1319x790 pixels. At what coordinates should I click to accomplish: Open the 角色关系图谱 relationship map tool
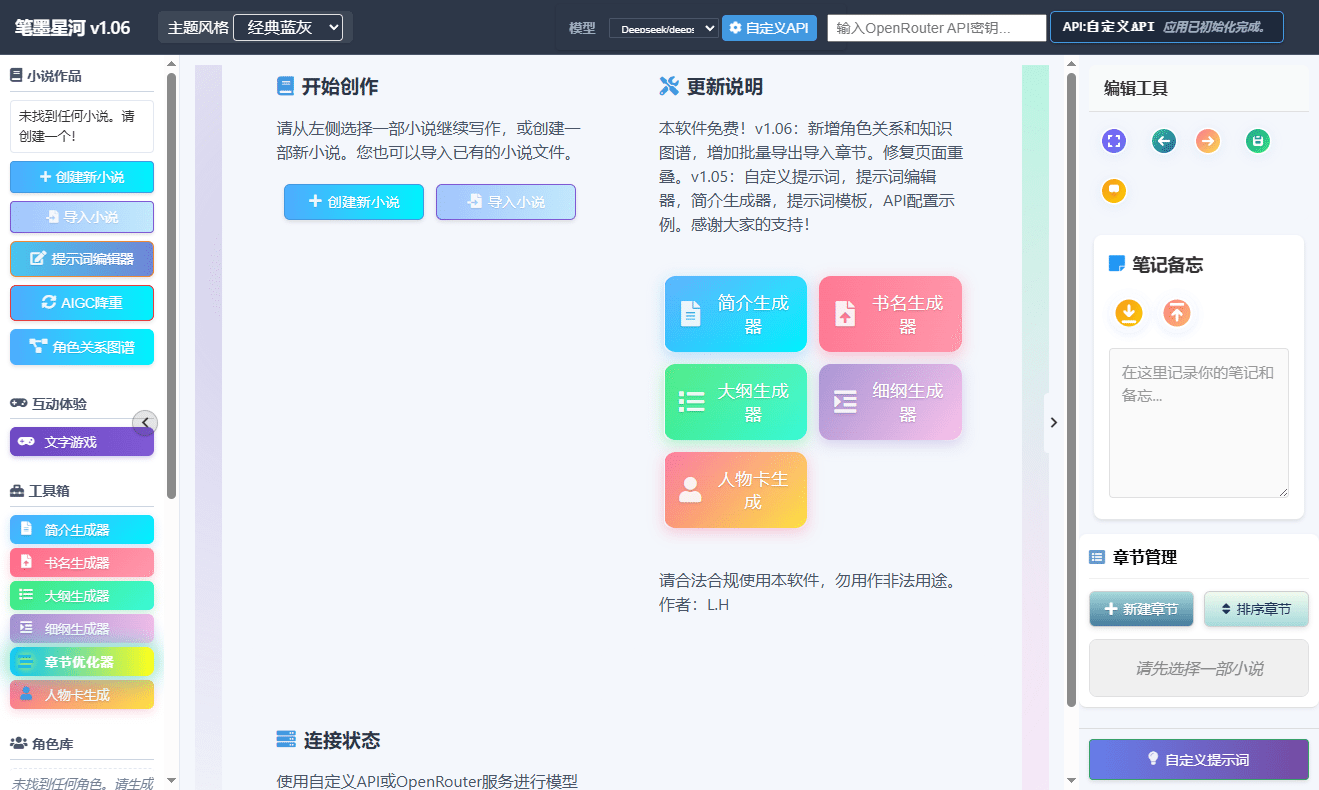[x=81, y=347]
